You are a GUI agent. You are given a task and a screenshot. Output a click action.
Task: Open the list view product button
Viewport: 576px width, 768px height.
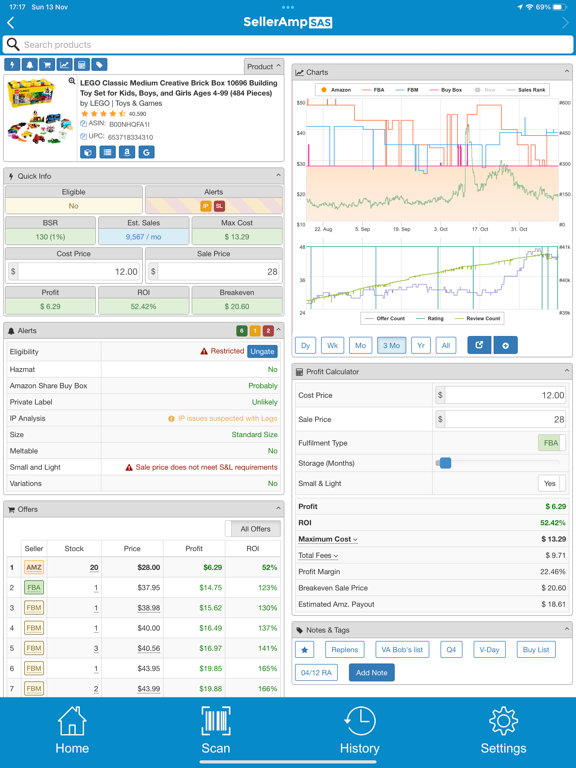tap(108, 152)
